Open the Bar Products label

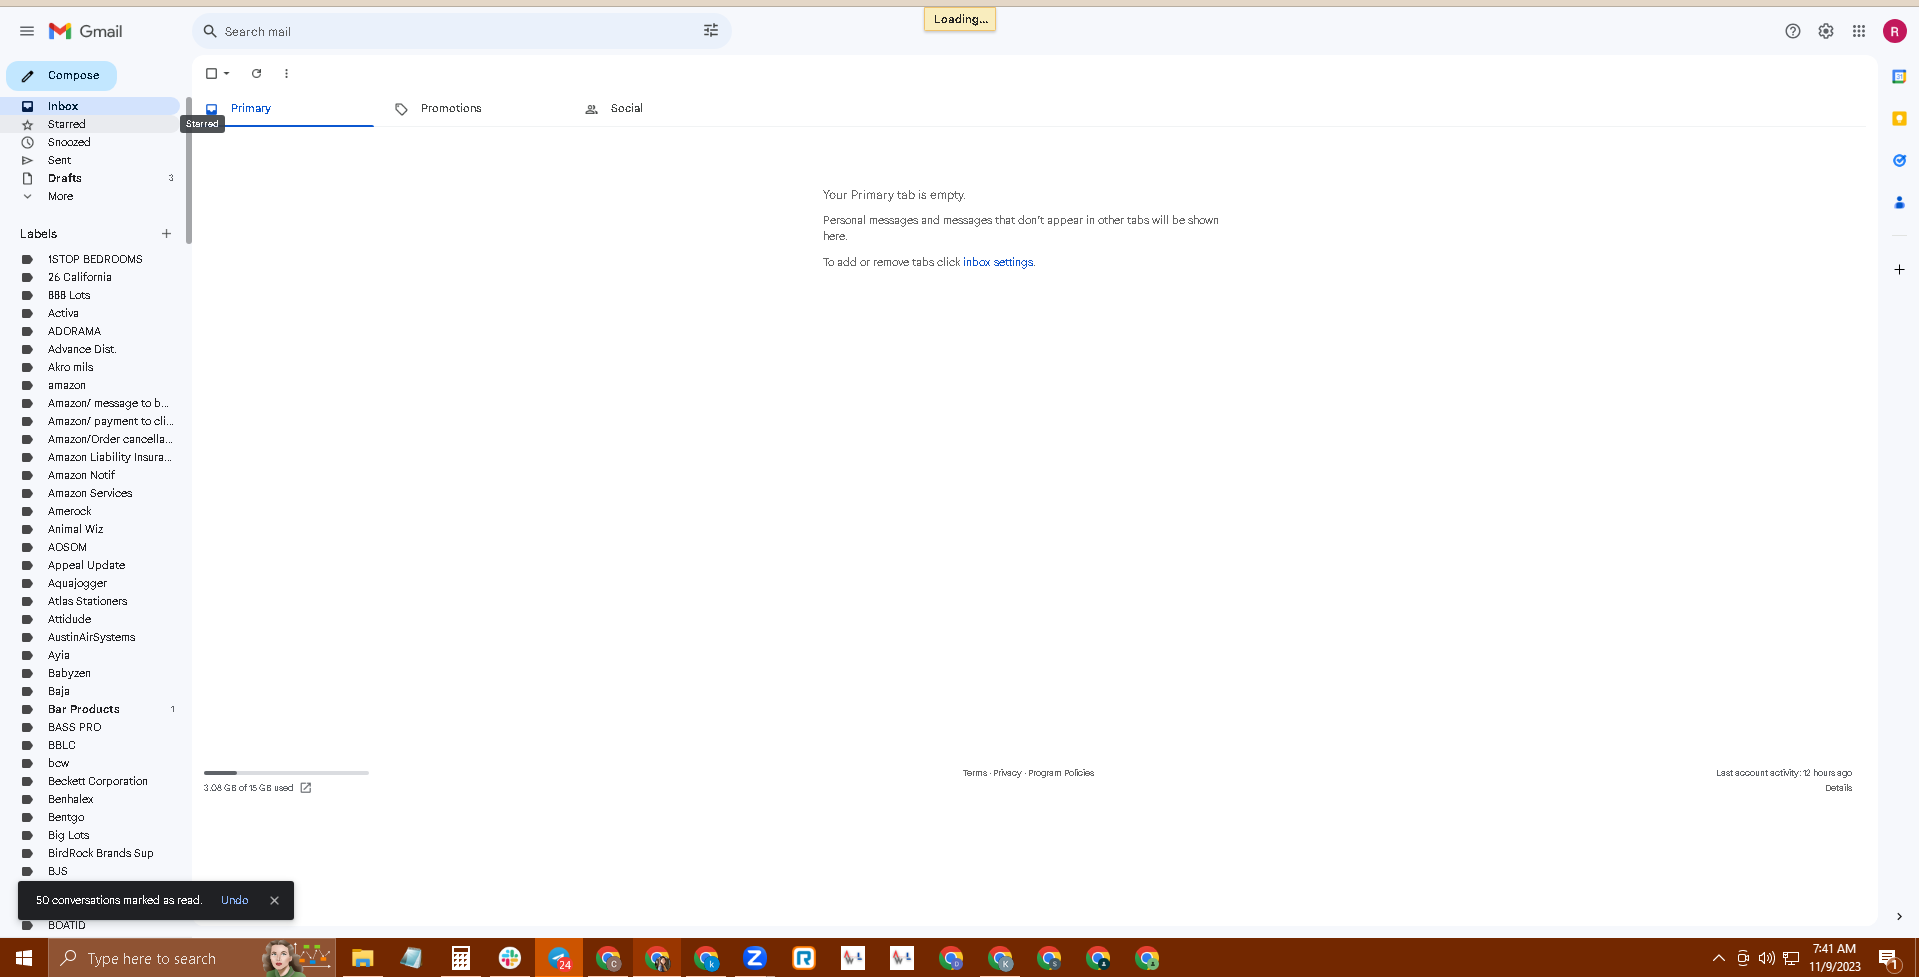click(x=84, y=709)
